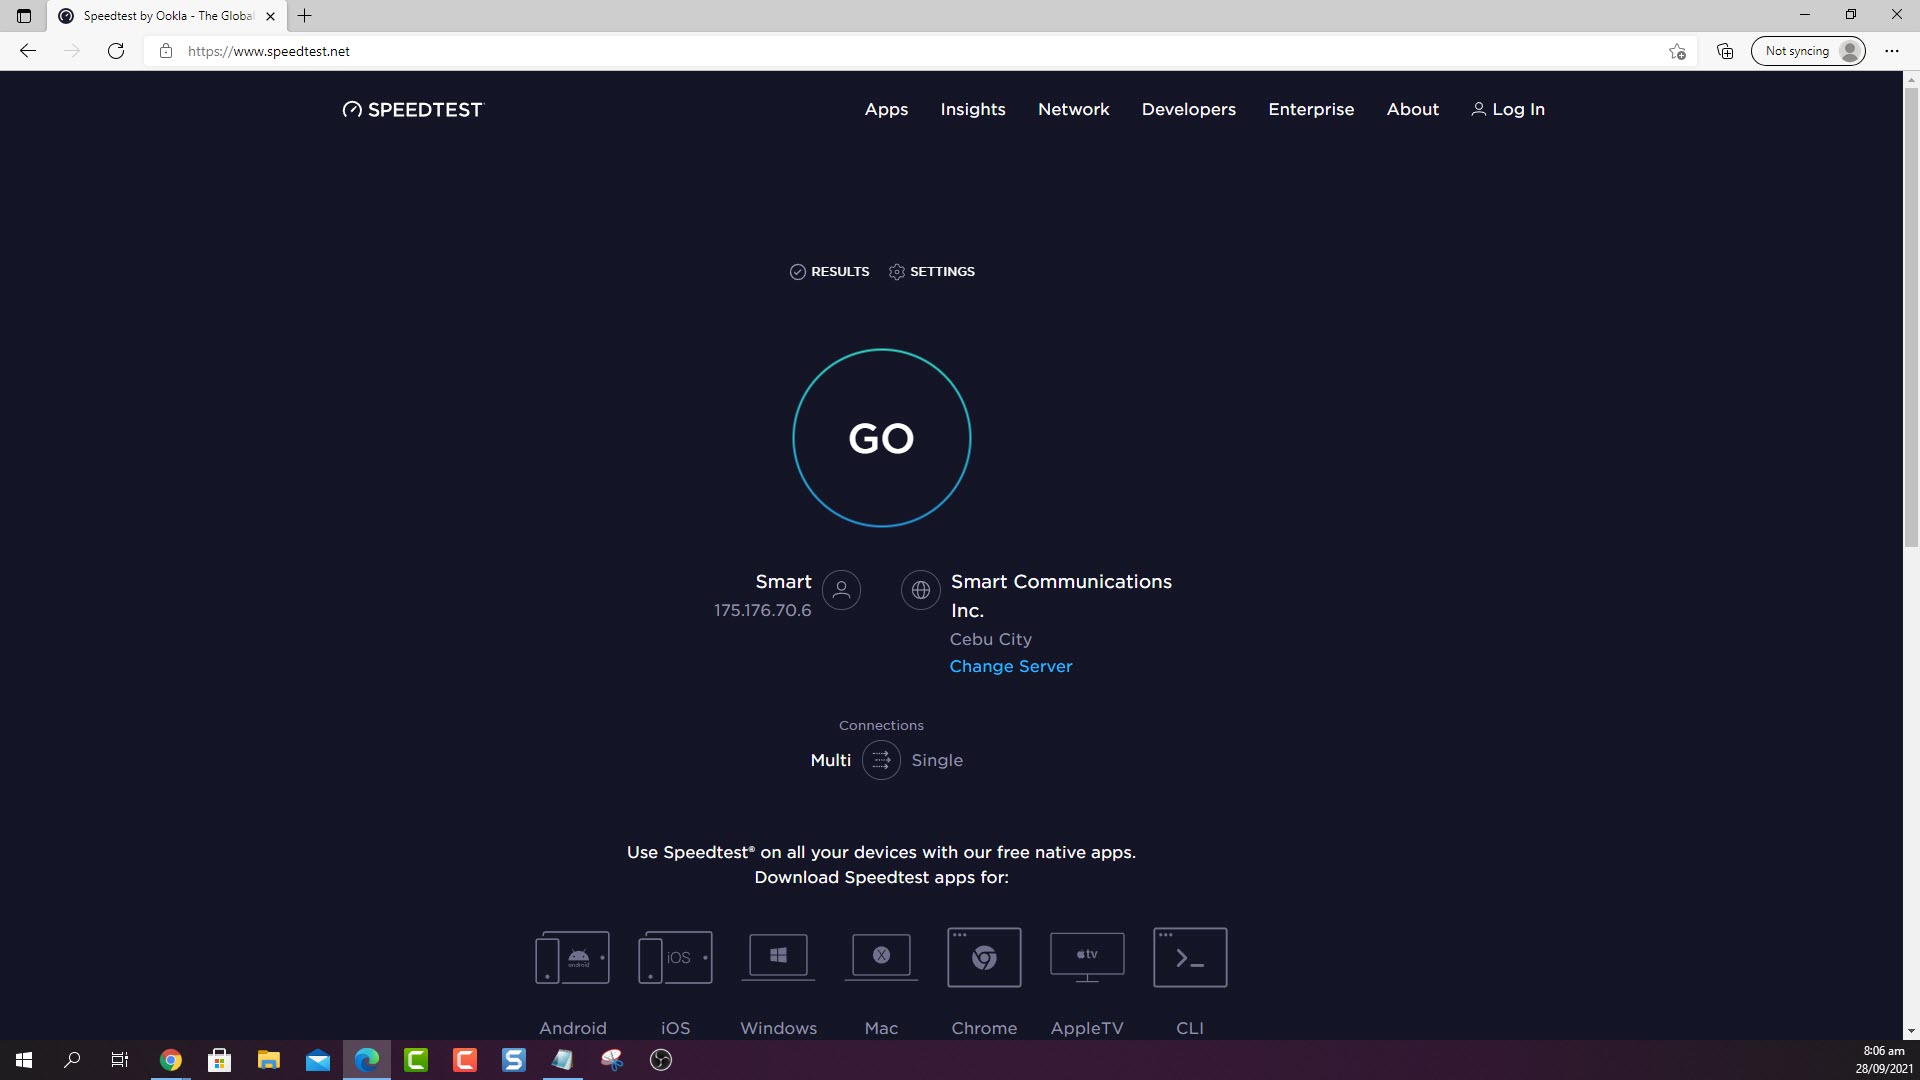Image resolution: width=1920 pixels, height=1080 pixels.
Task: Select the Mac app download icon
Action: click(x=881, y=956)
